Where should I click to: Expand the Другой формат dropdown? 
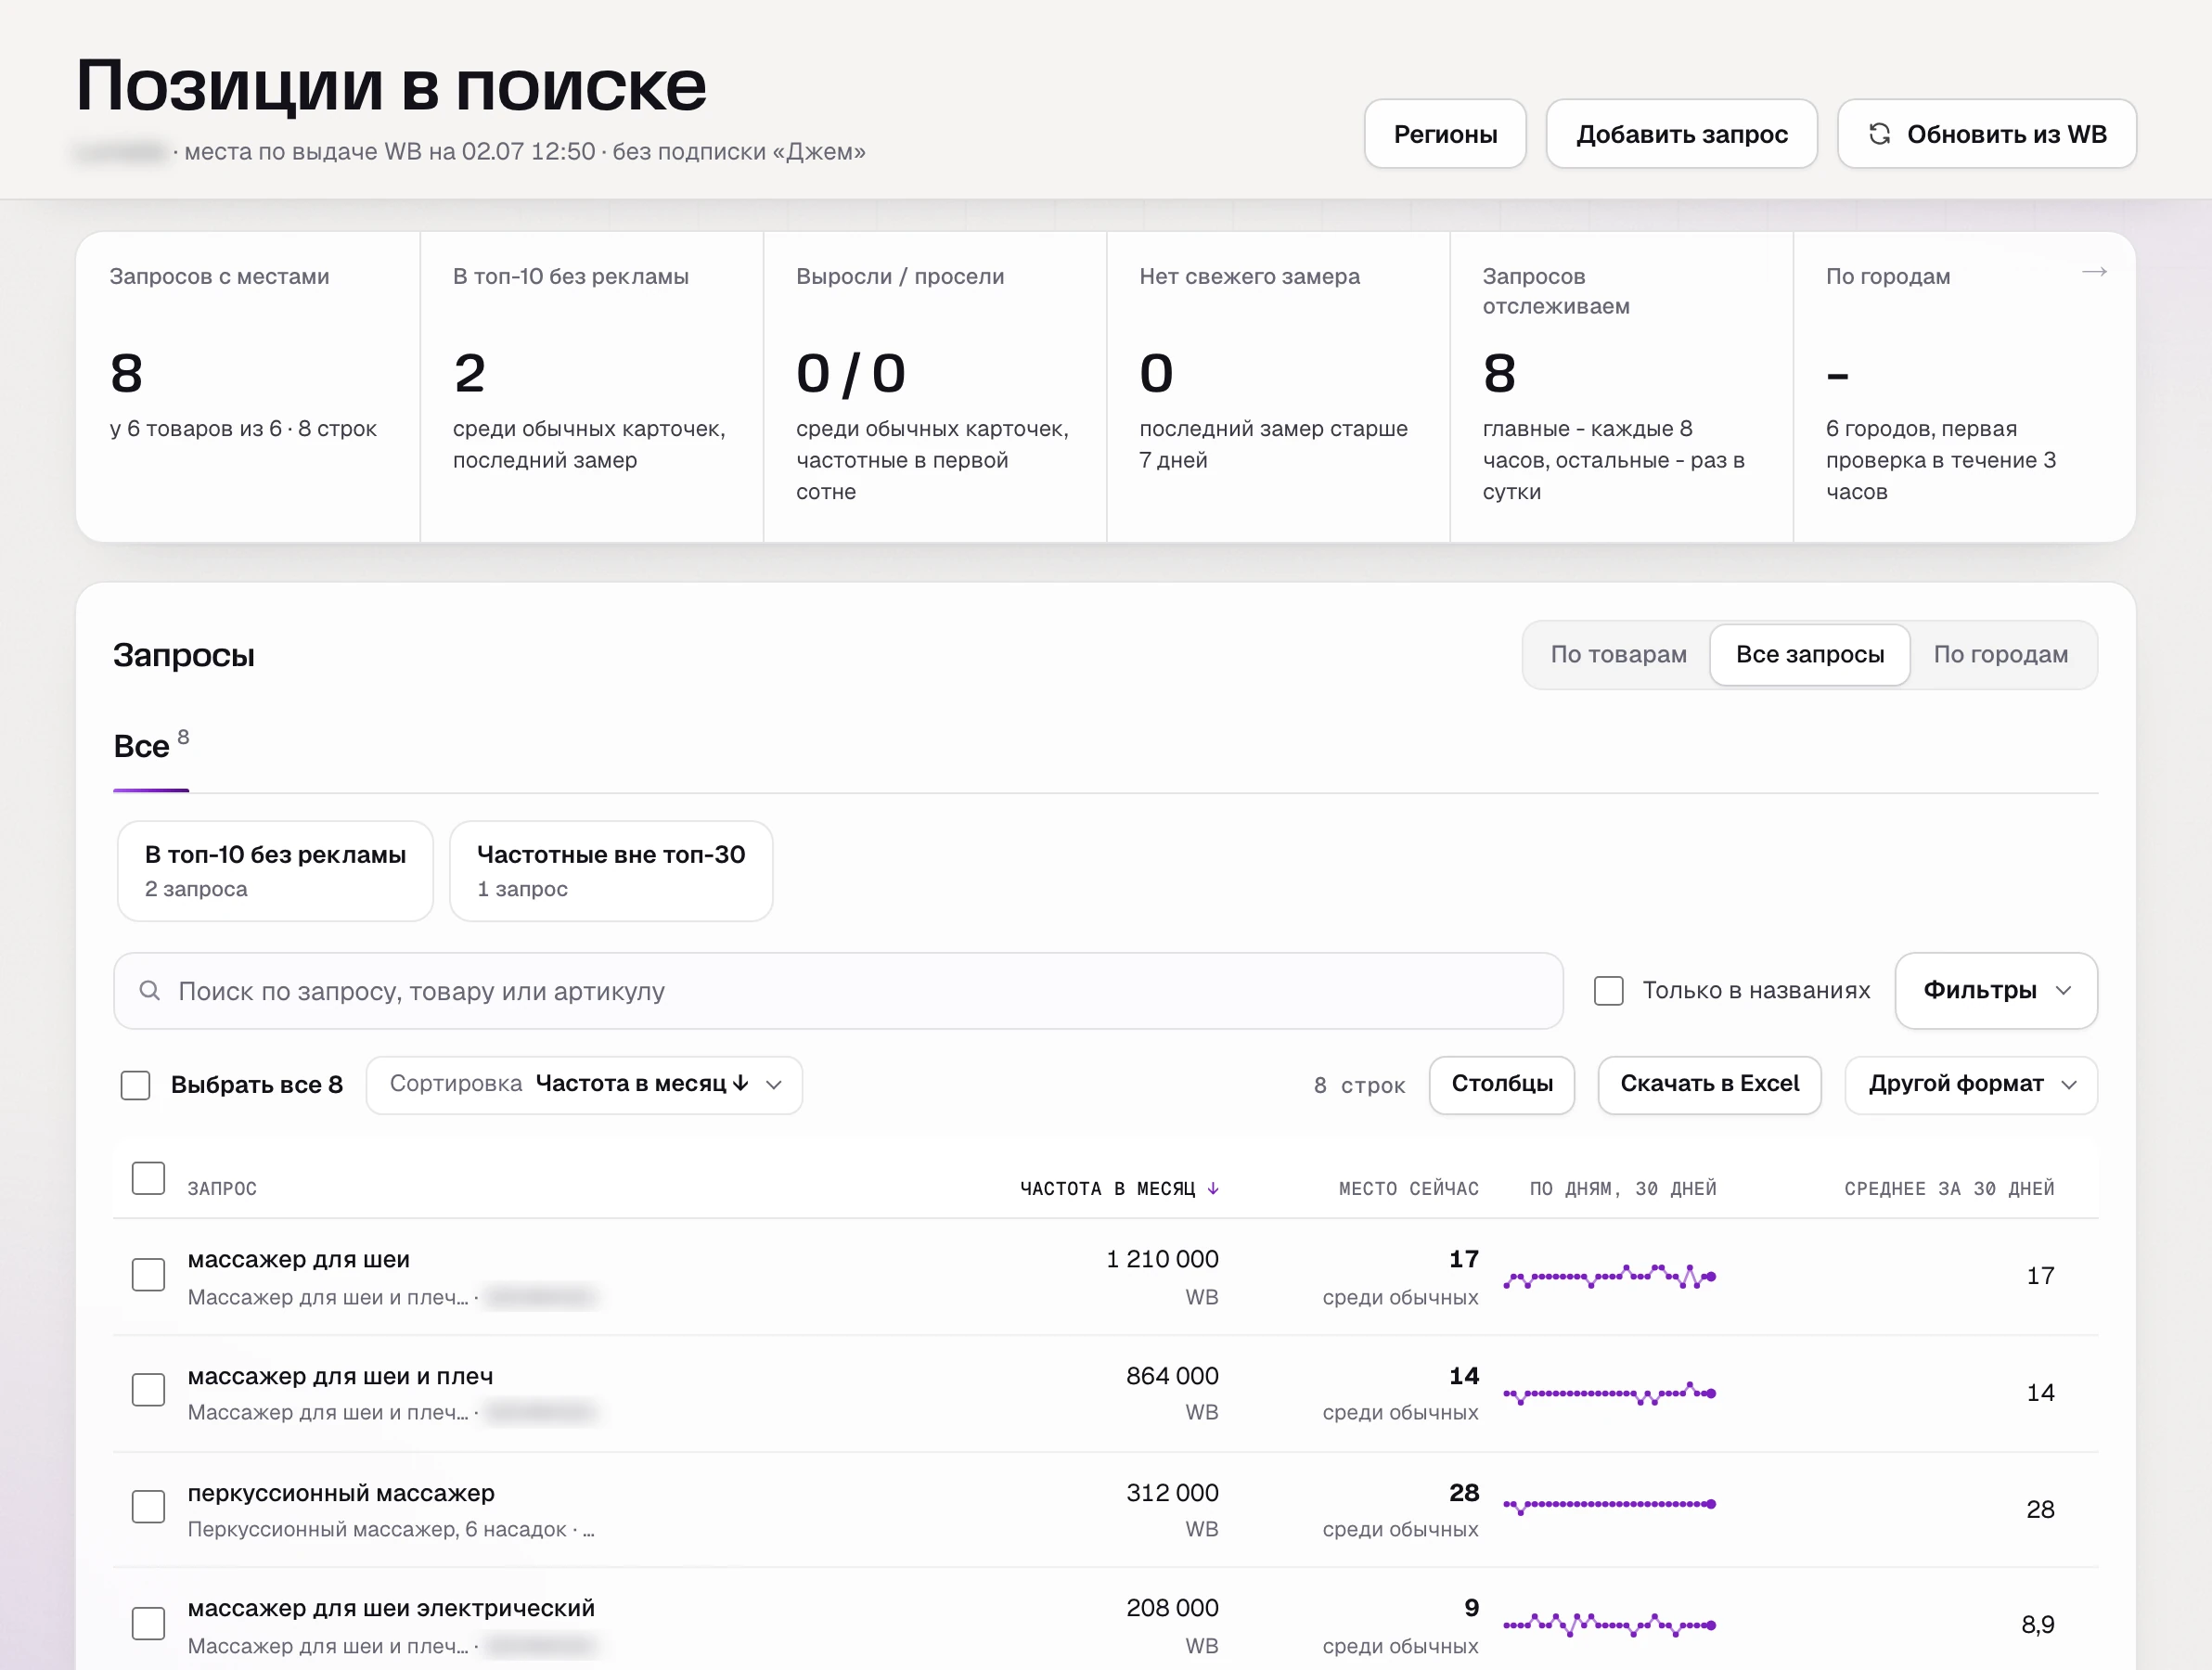point(1971,1085)
